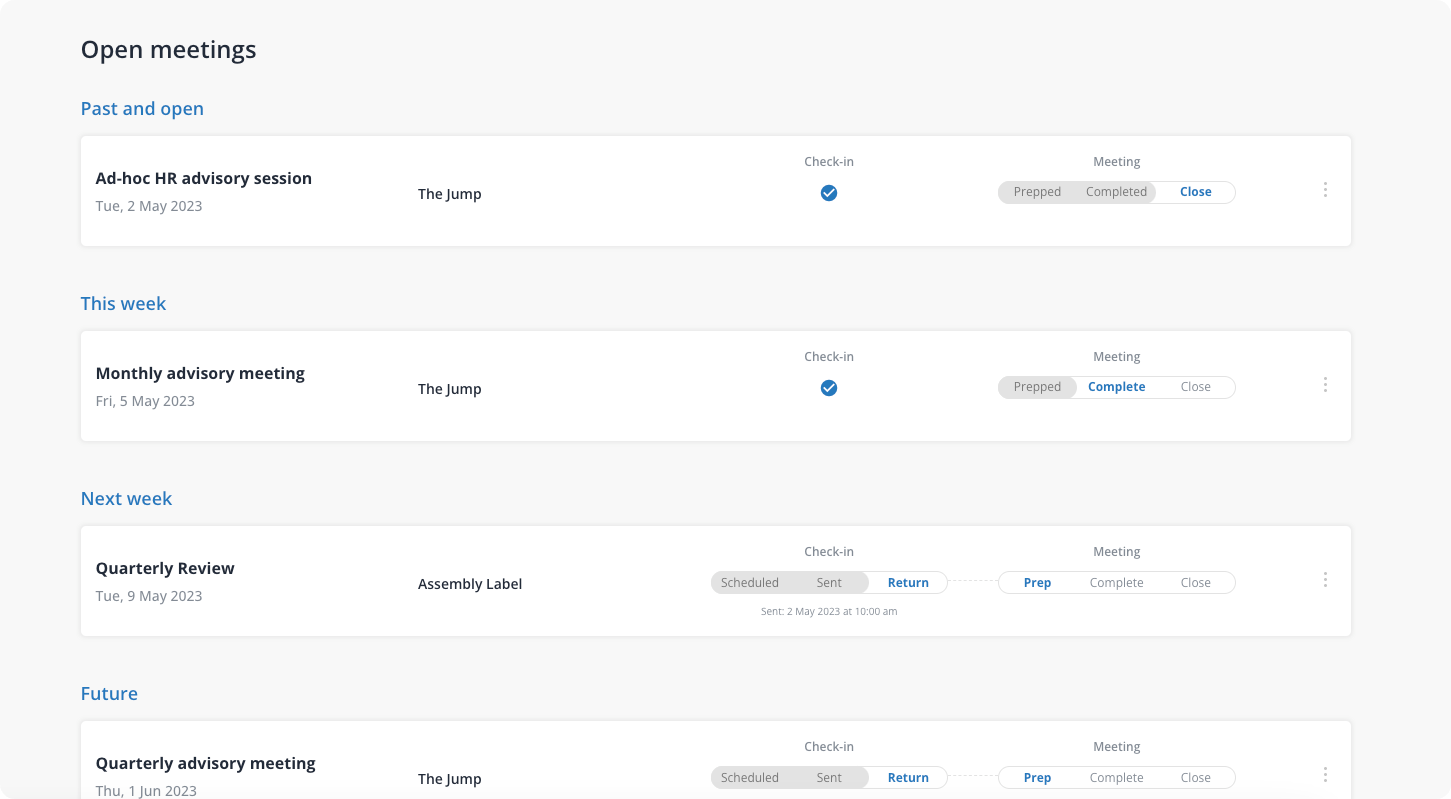Click Complete for the Monthly advisory meeting

1116,387
